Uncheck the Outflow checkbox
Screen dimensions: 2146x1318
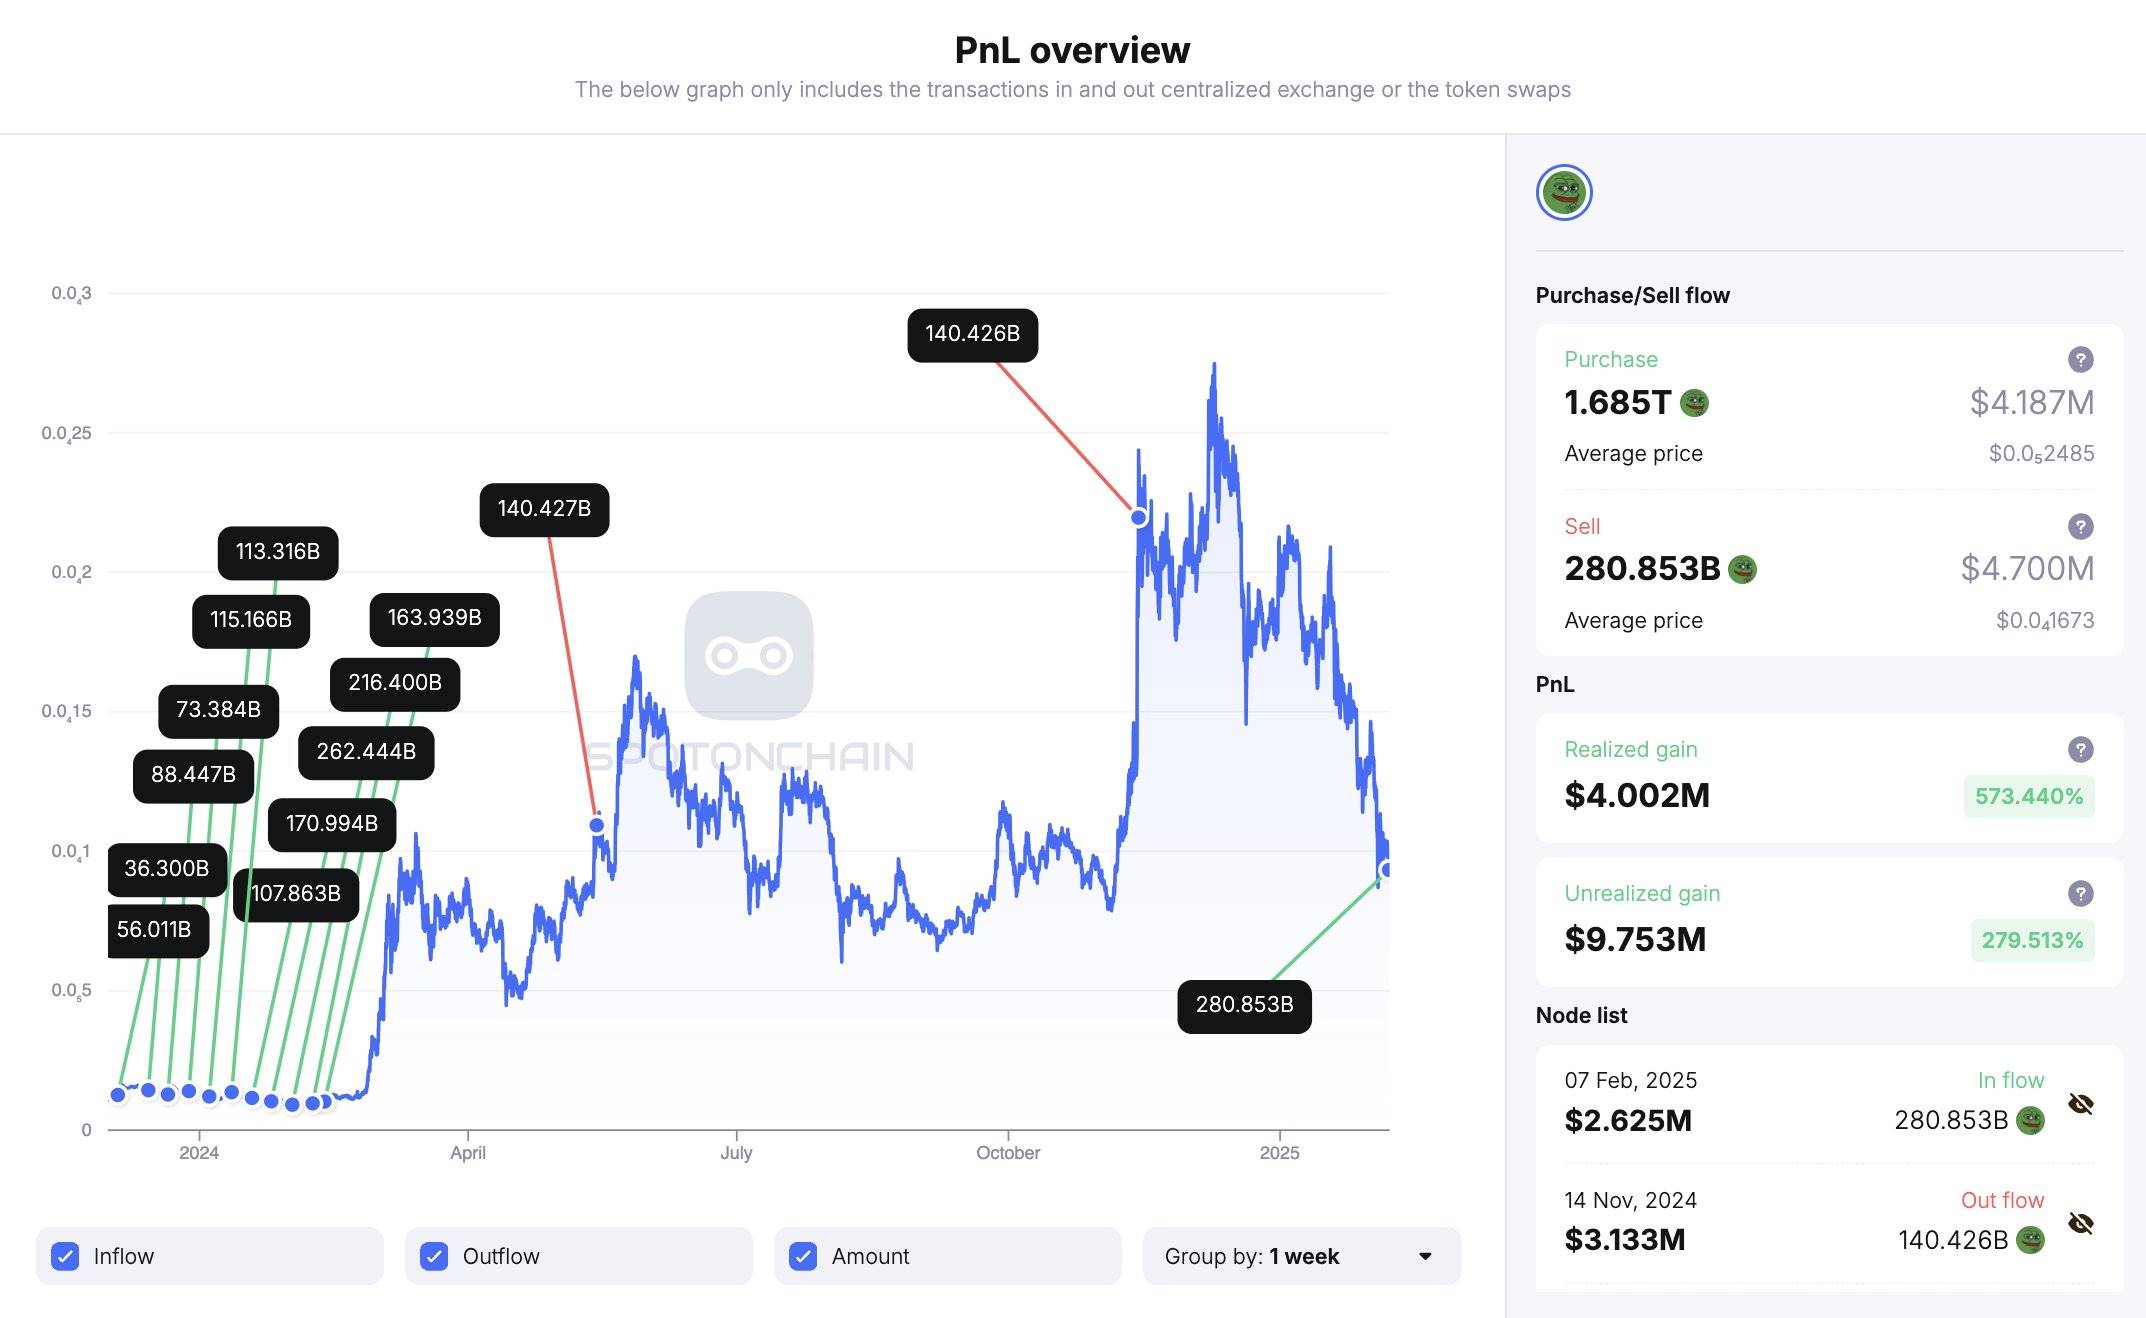[434, 1256]
